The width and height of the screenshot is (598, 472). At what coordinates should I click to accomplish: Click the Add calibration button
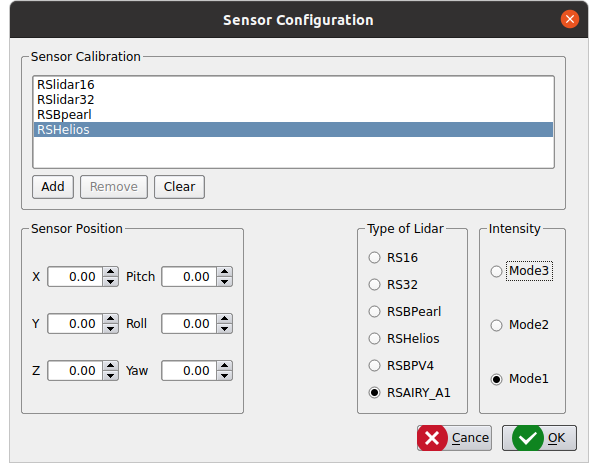pyautogui.click(x=53, y=187)
